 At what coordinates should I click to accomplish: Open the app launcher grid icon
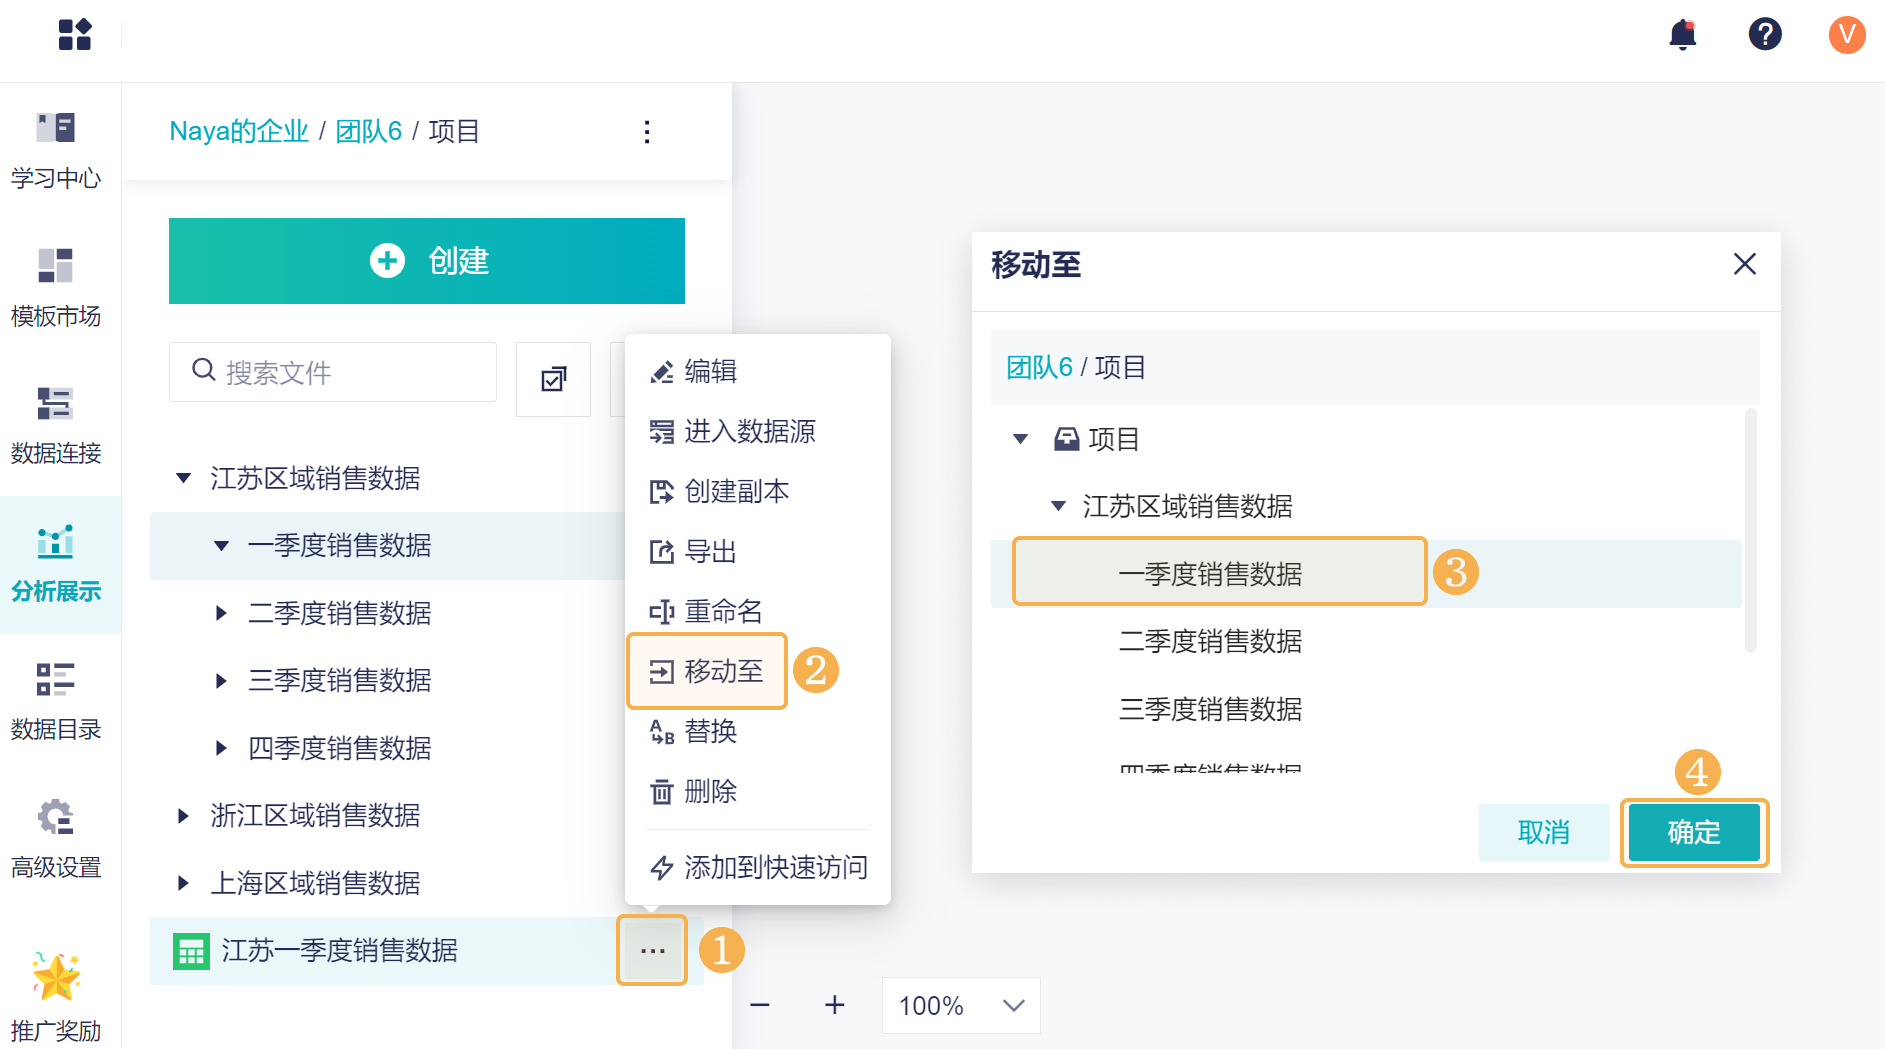pyautogui.click(x=75, y=35)
